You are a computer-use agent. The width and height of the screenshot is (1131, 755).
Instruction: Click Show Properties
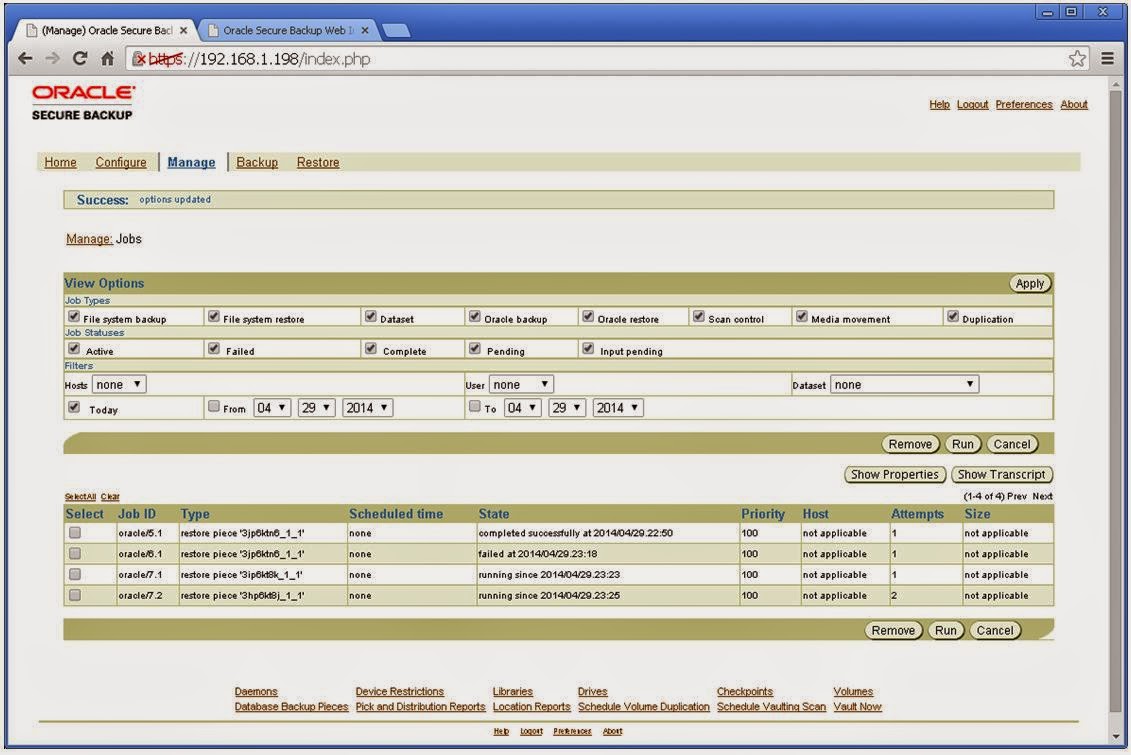tap(894, 474)
